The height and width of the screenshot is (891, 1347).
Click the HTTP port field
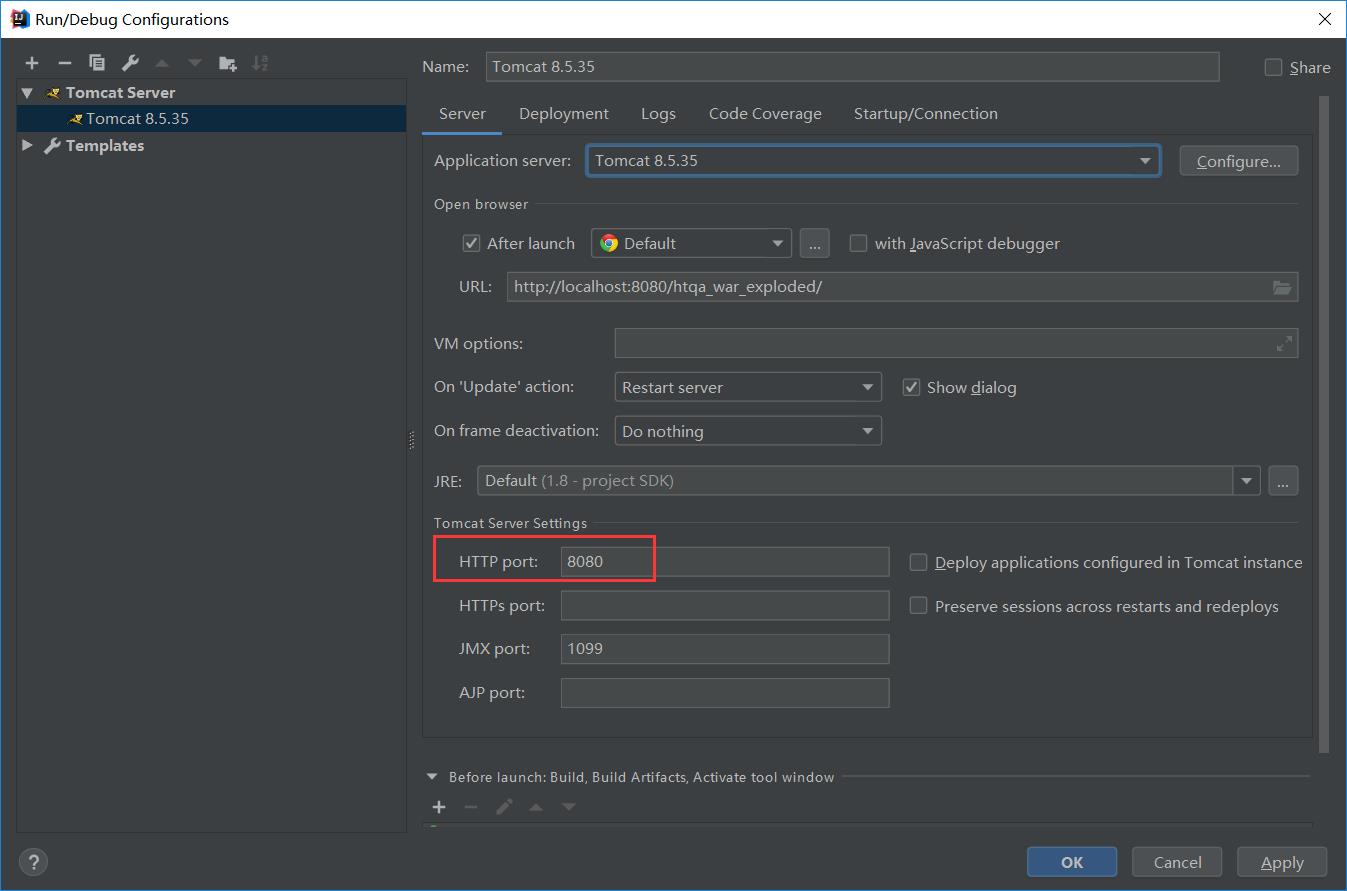pyautogui.click(x=725, y=561)
